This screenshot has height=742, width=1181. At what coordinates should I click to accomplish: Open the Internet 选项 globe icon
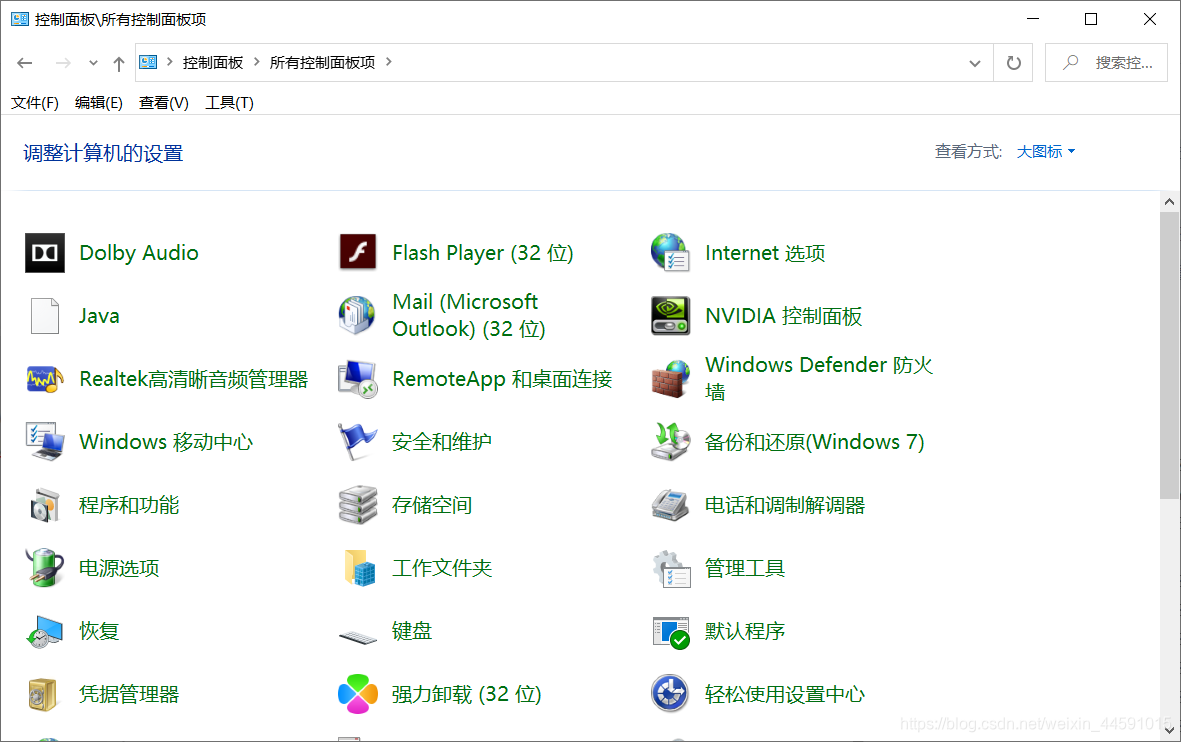(670, 252)
